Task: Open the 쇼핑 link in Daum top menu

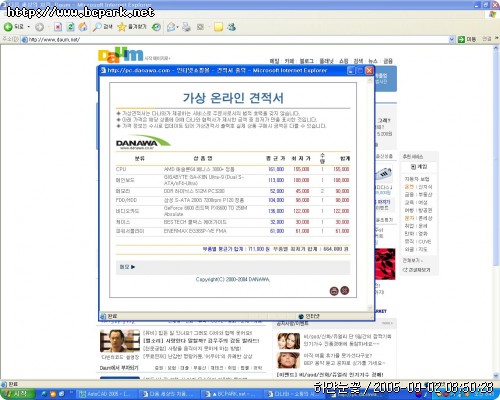Action: tap(344, 61)
